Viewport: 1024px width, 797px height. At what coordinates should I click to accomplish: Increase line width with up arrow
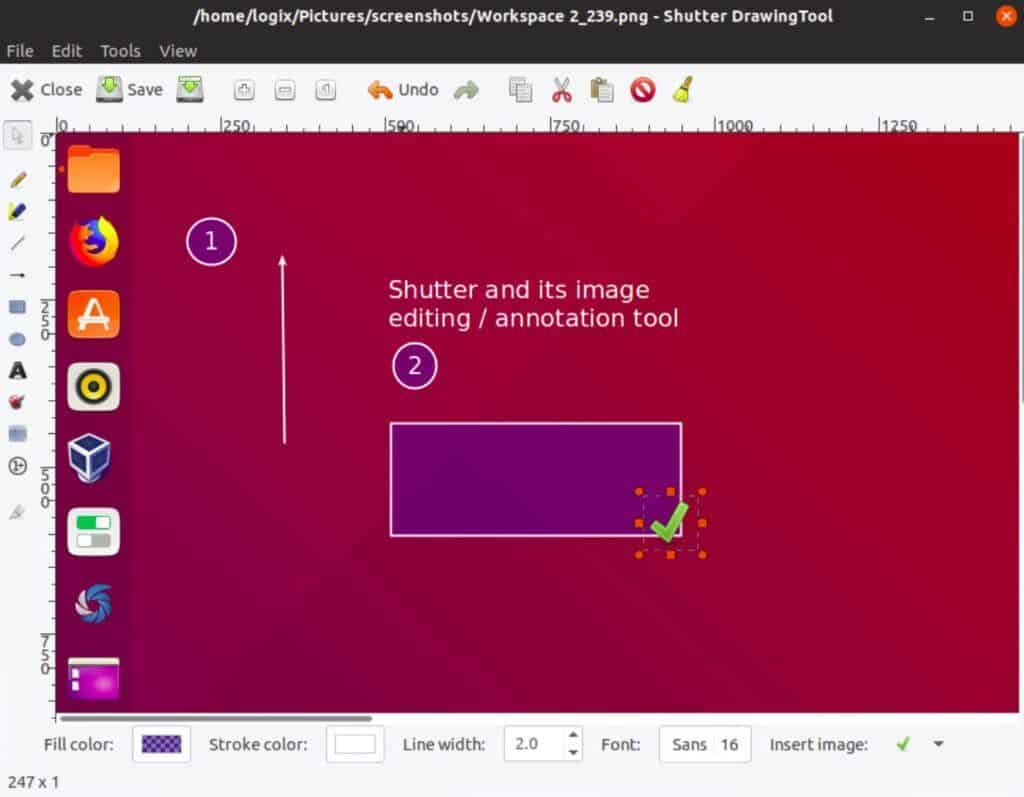coord(573,735)
